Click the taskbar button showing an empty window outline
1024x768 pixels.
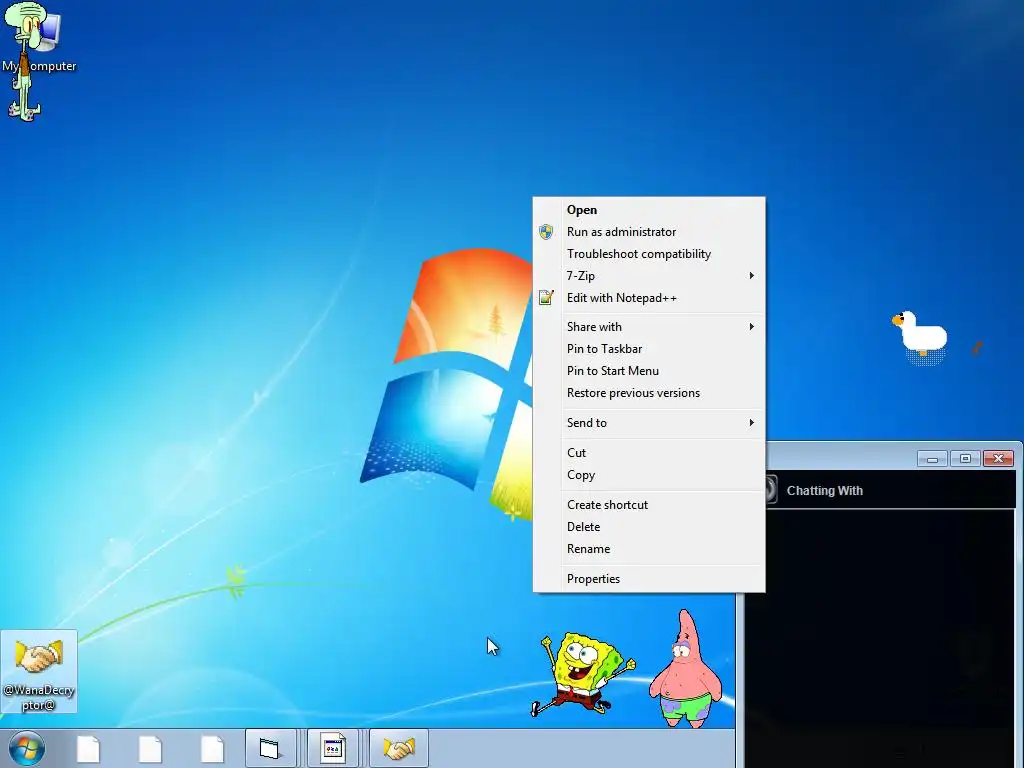271,748
